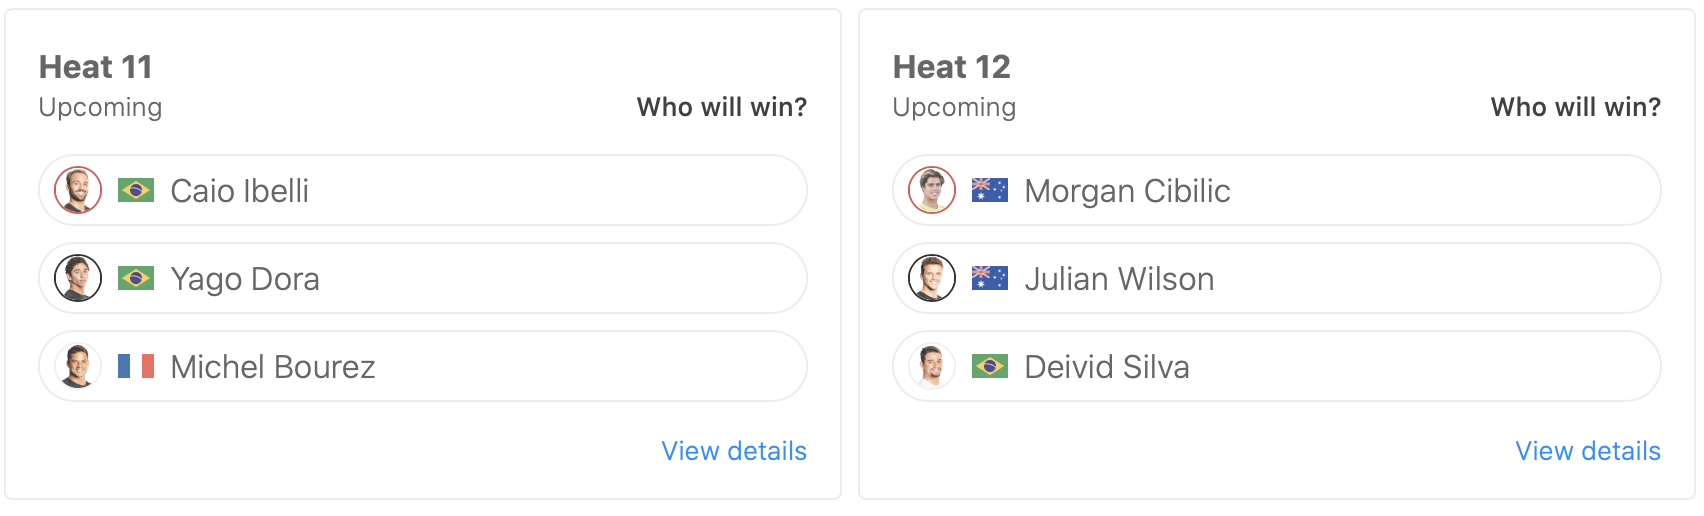
Task: Click Morgan Cibilic's avatar photo
Action: [x=932, y=190]
